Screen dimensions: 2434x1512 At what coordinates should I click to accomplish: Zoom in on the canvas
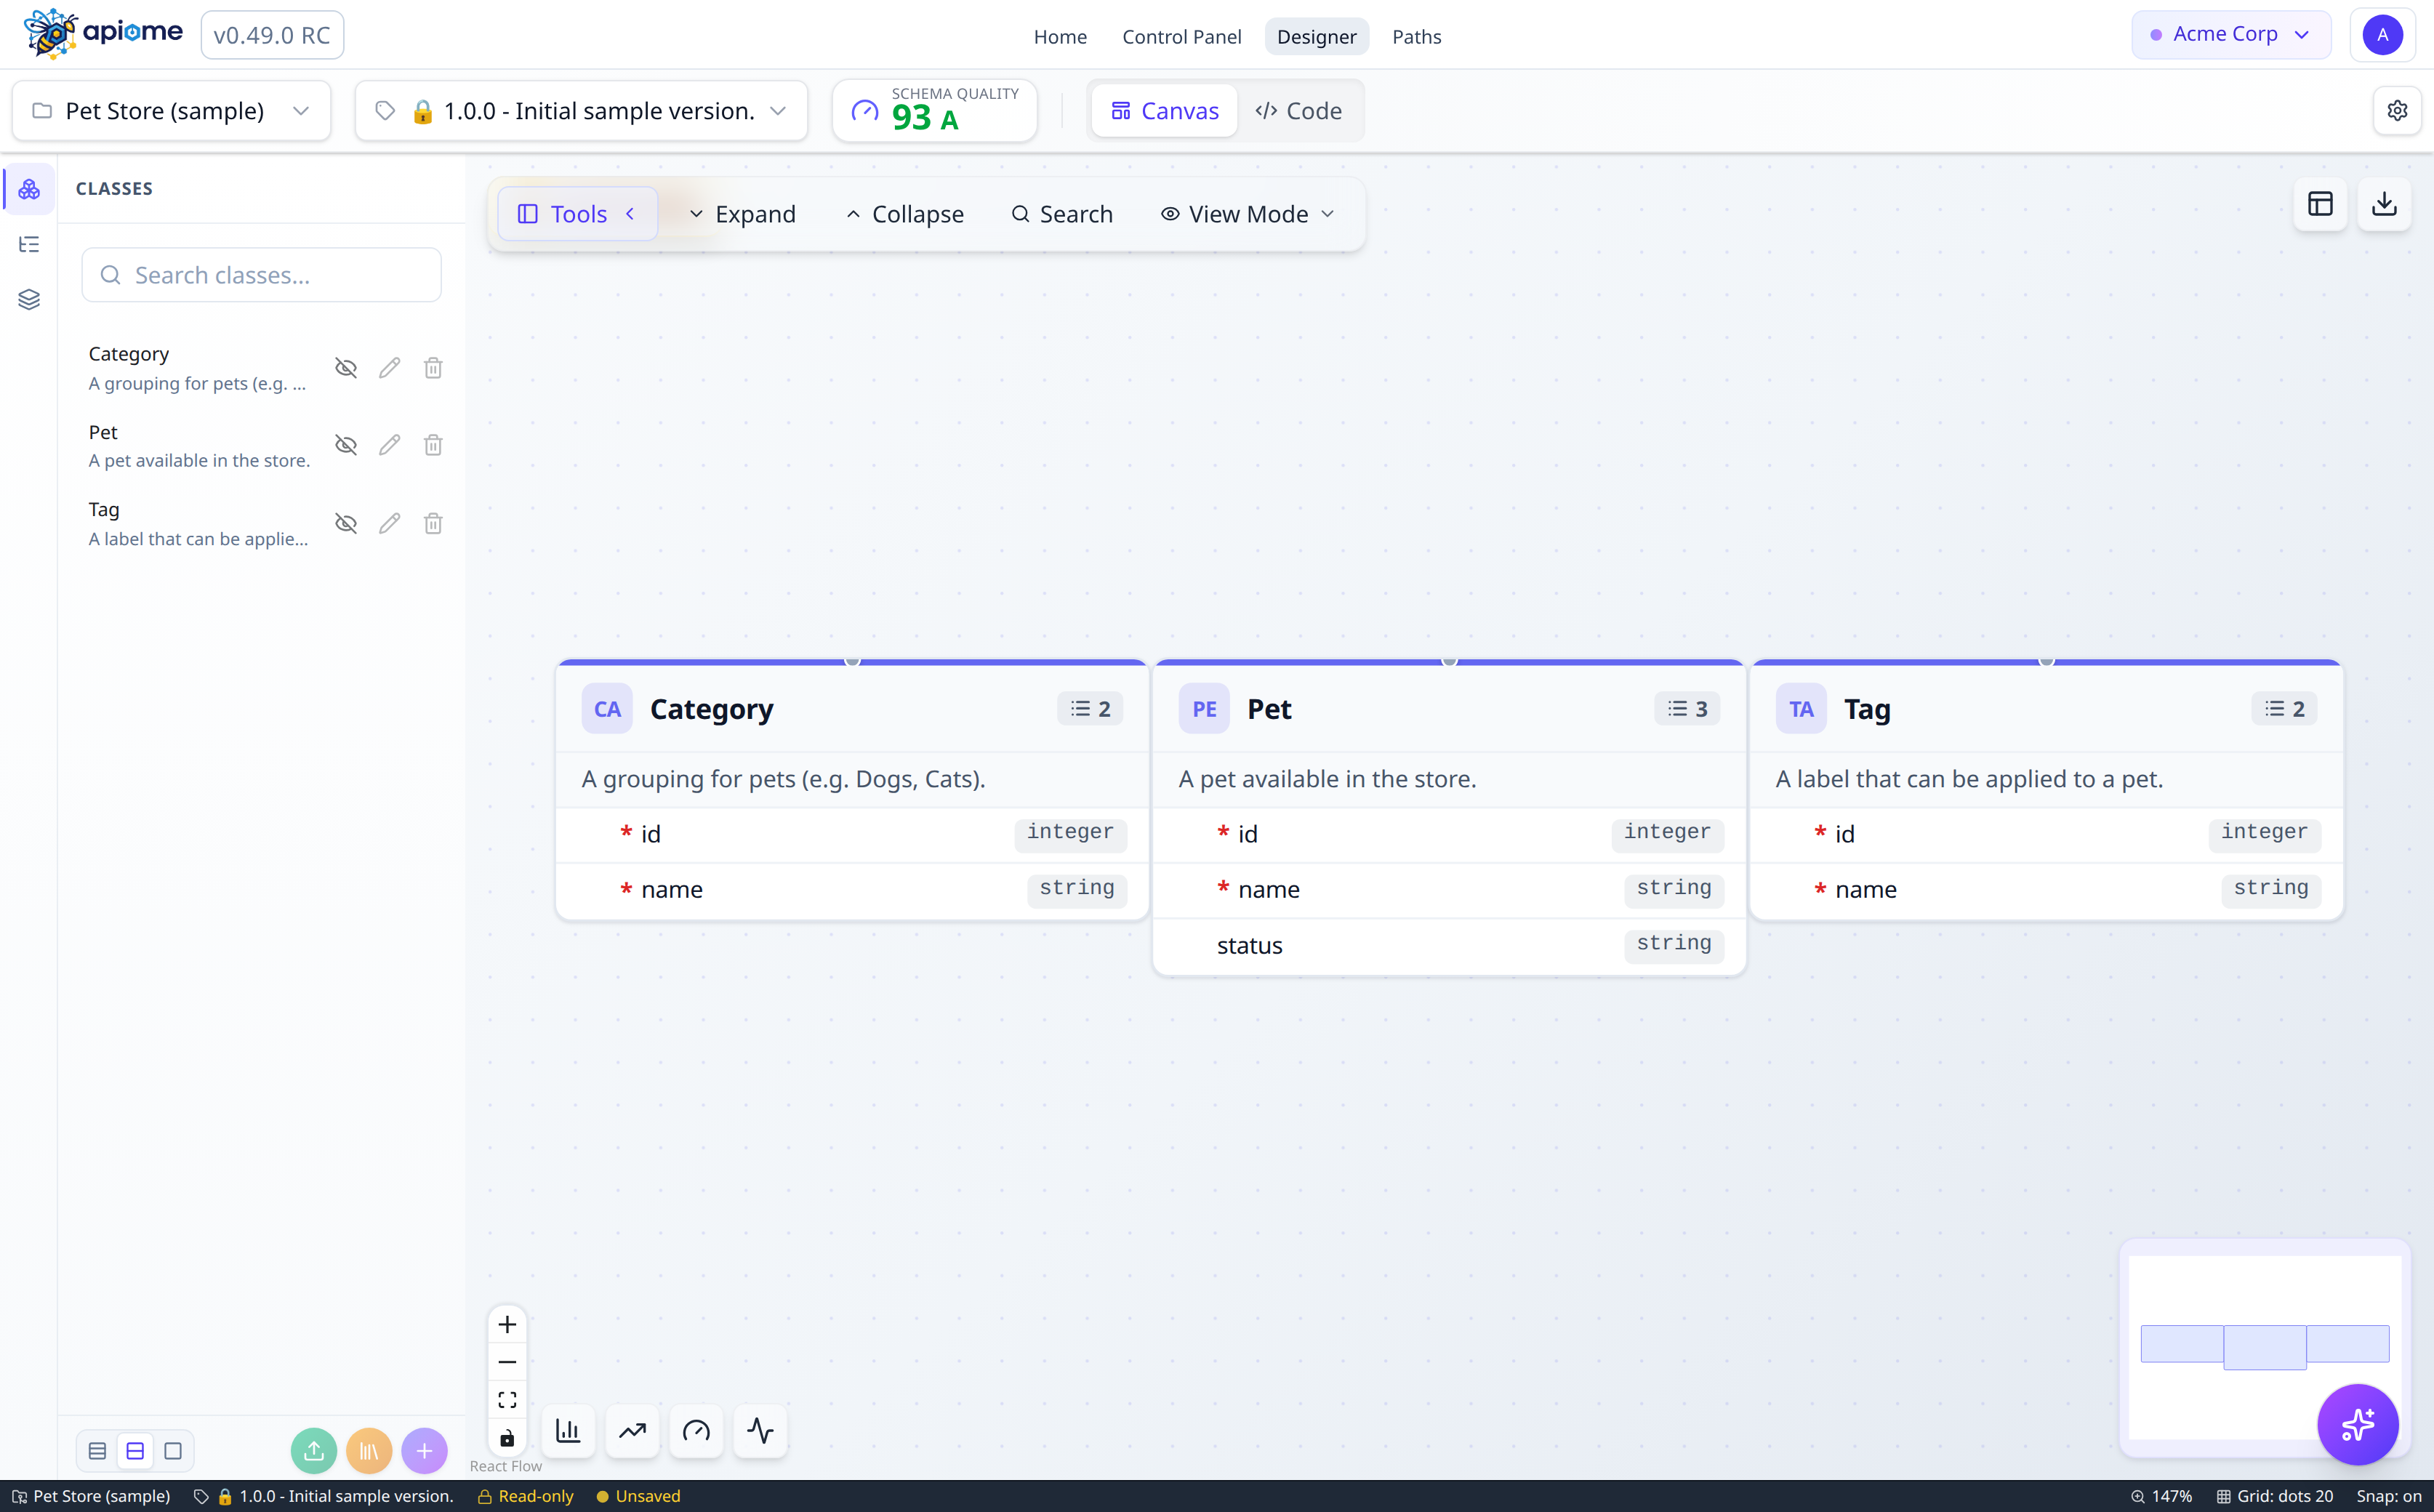[507, 1325]
